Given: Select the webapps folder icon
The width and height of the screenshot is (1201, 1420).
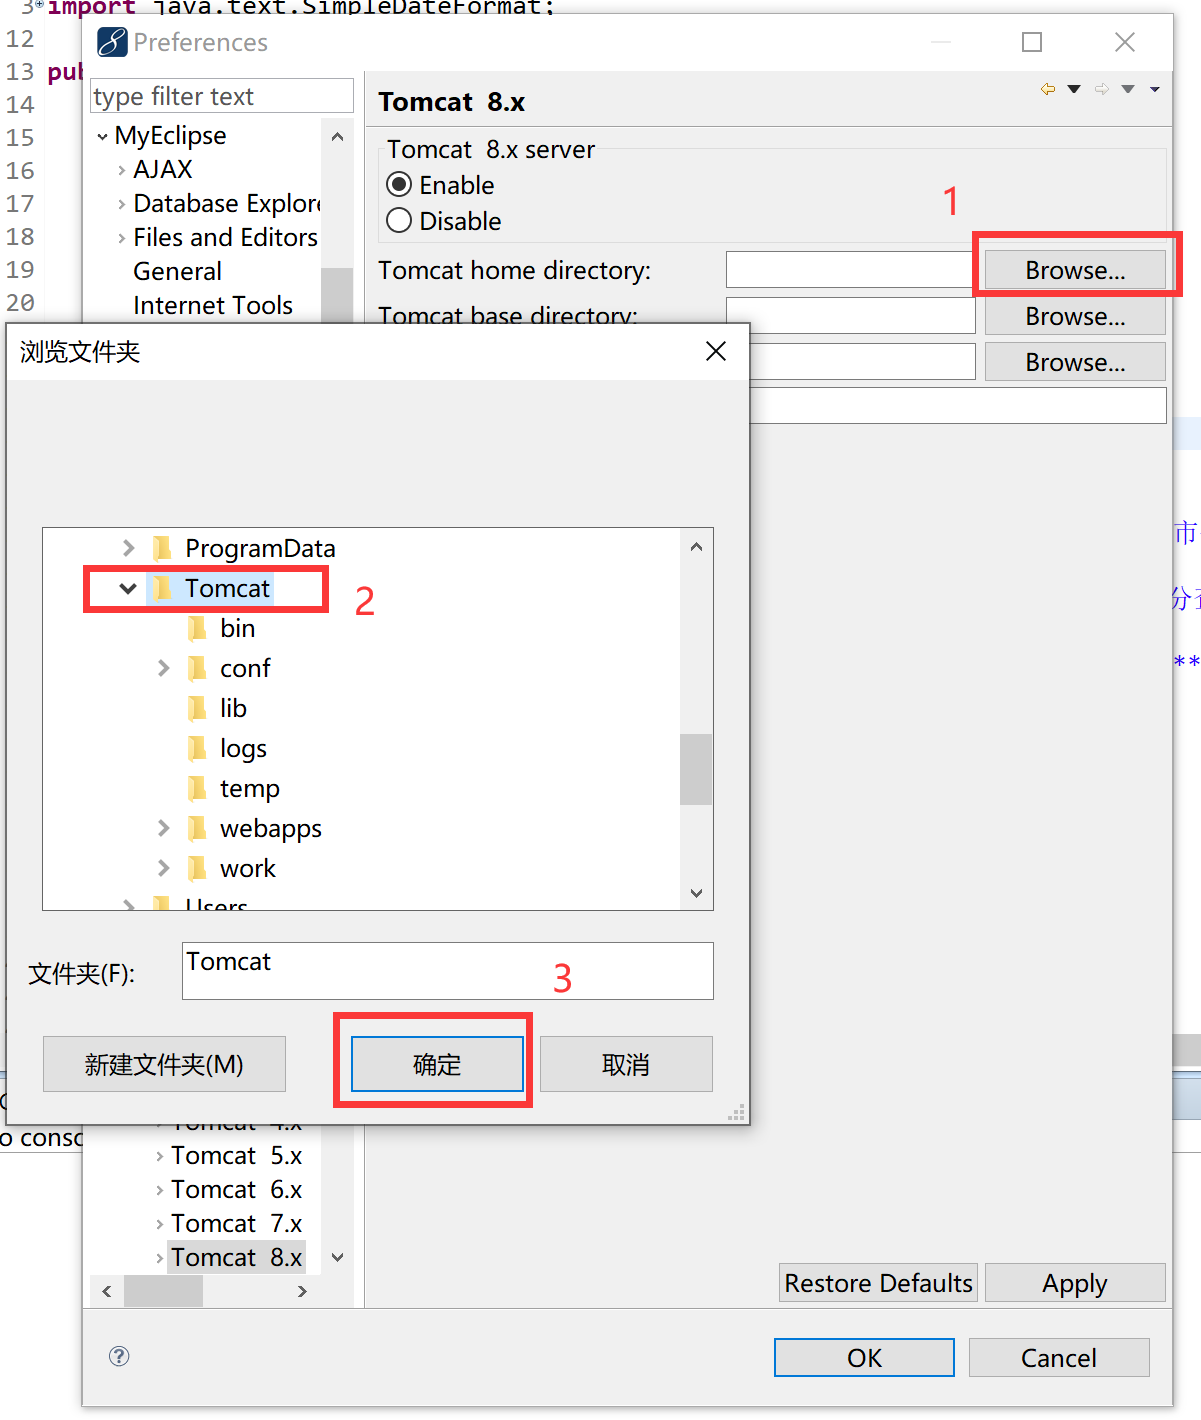Looking at the screenshot, I should point(197,828).
